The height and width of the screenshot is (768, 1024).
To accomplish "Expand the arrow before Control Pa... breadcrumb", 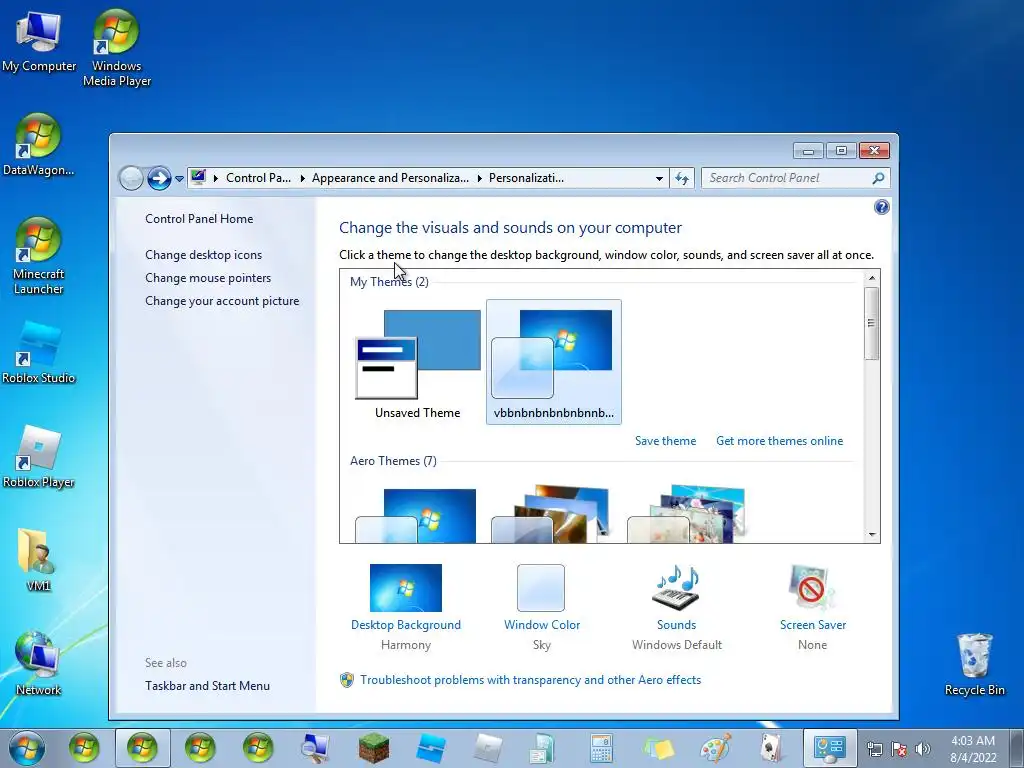I will click(216, 178).
